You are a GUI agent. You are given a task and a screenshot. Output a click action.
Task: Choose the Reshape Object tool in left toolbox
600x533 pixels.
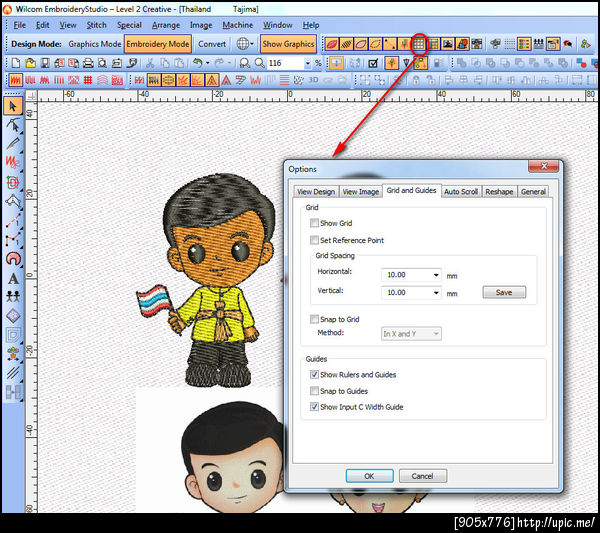point(13,125)
